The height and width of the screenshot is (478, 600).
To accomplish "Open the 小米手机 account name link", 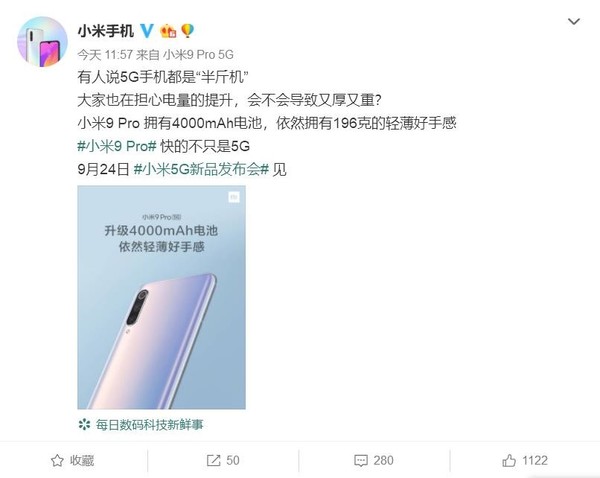I will (106, 31).
